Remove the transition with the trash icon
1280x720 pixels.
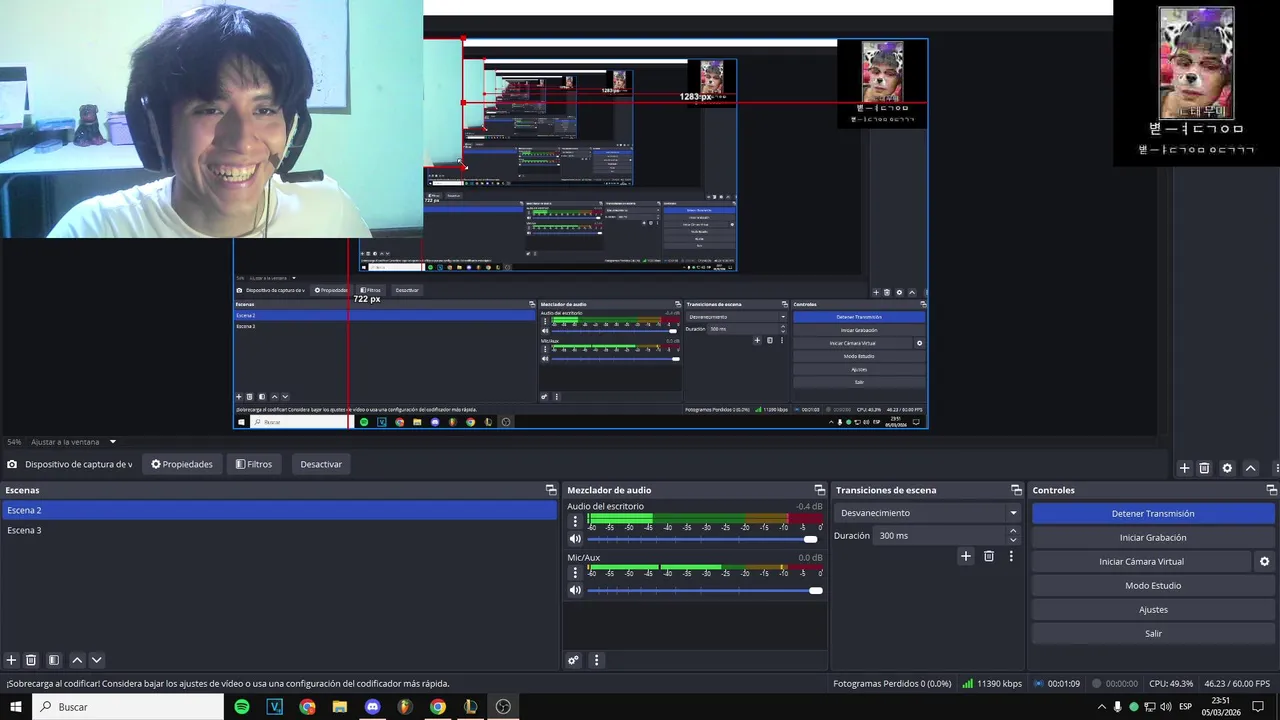[x=989, y=556]
